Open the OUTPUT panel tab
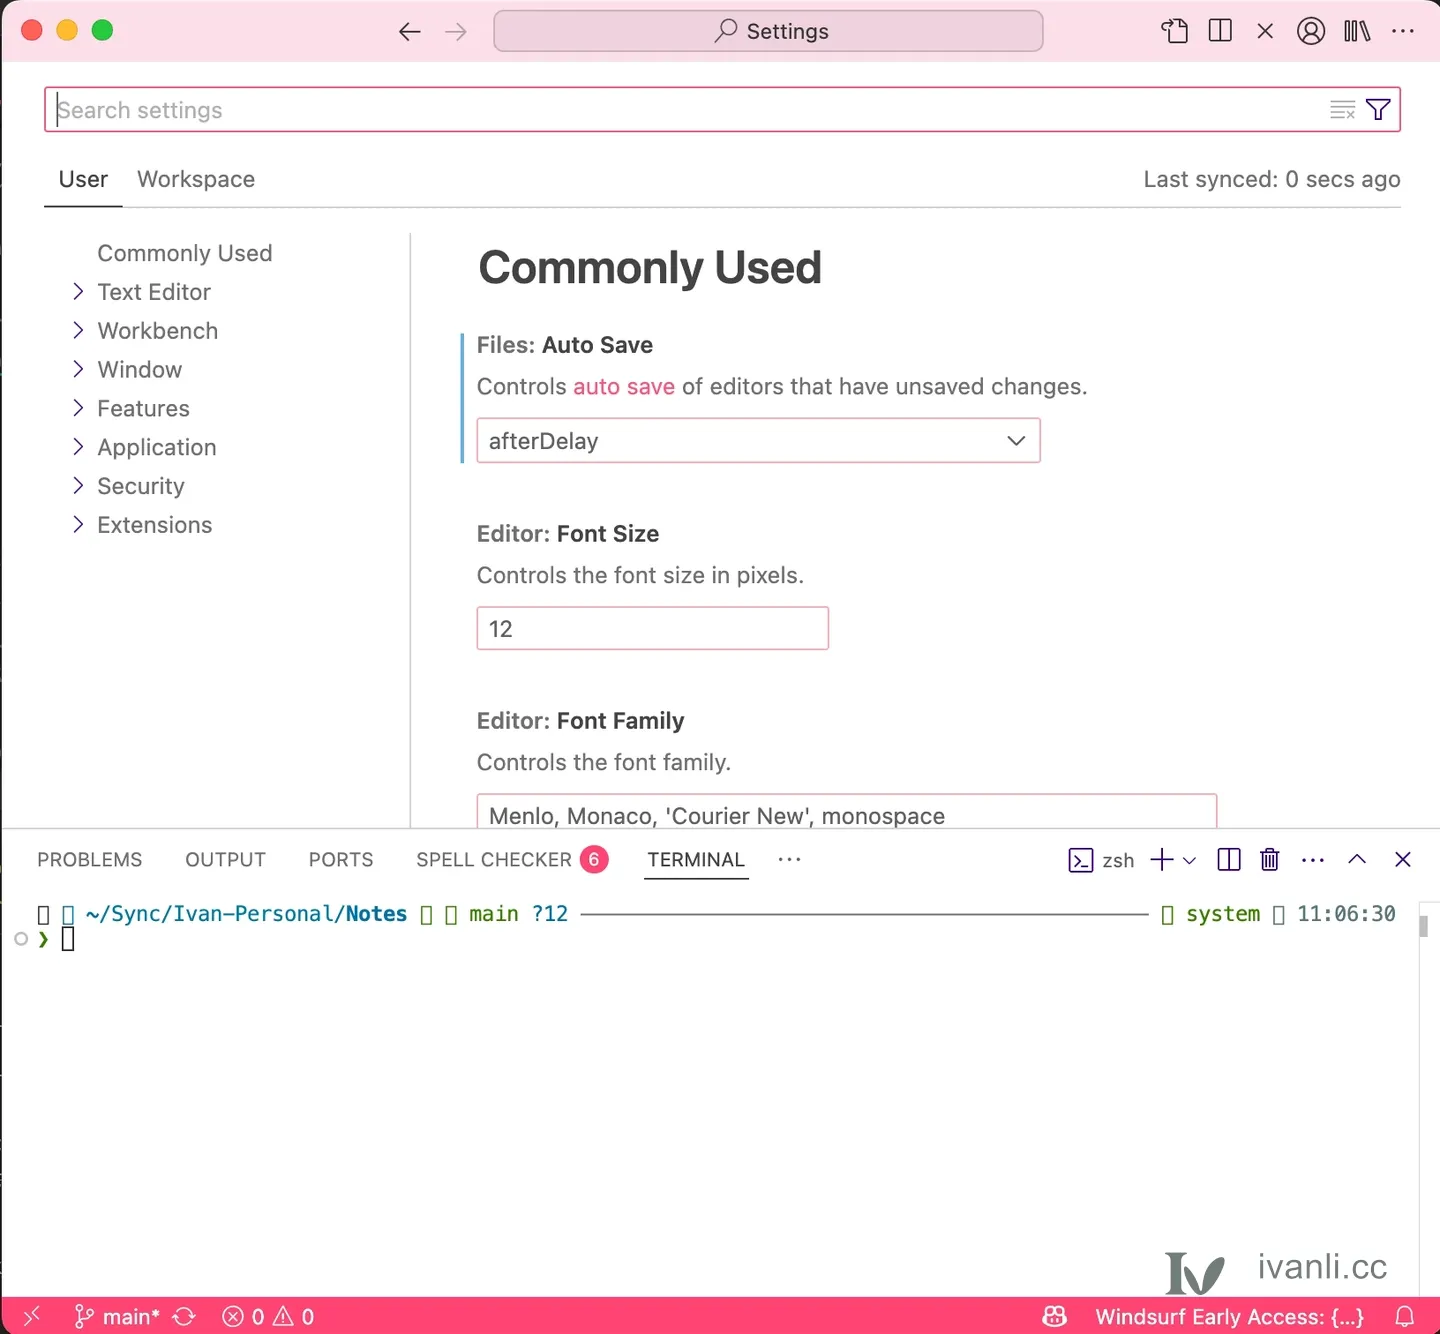Screen dimensions: 1440x1334 [x=225, y=860]
